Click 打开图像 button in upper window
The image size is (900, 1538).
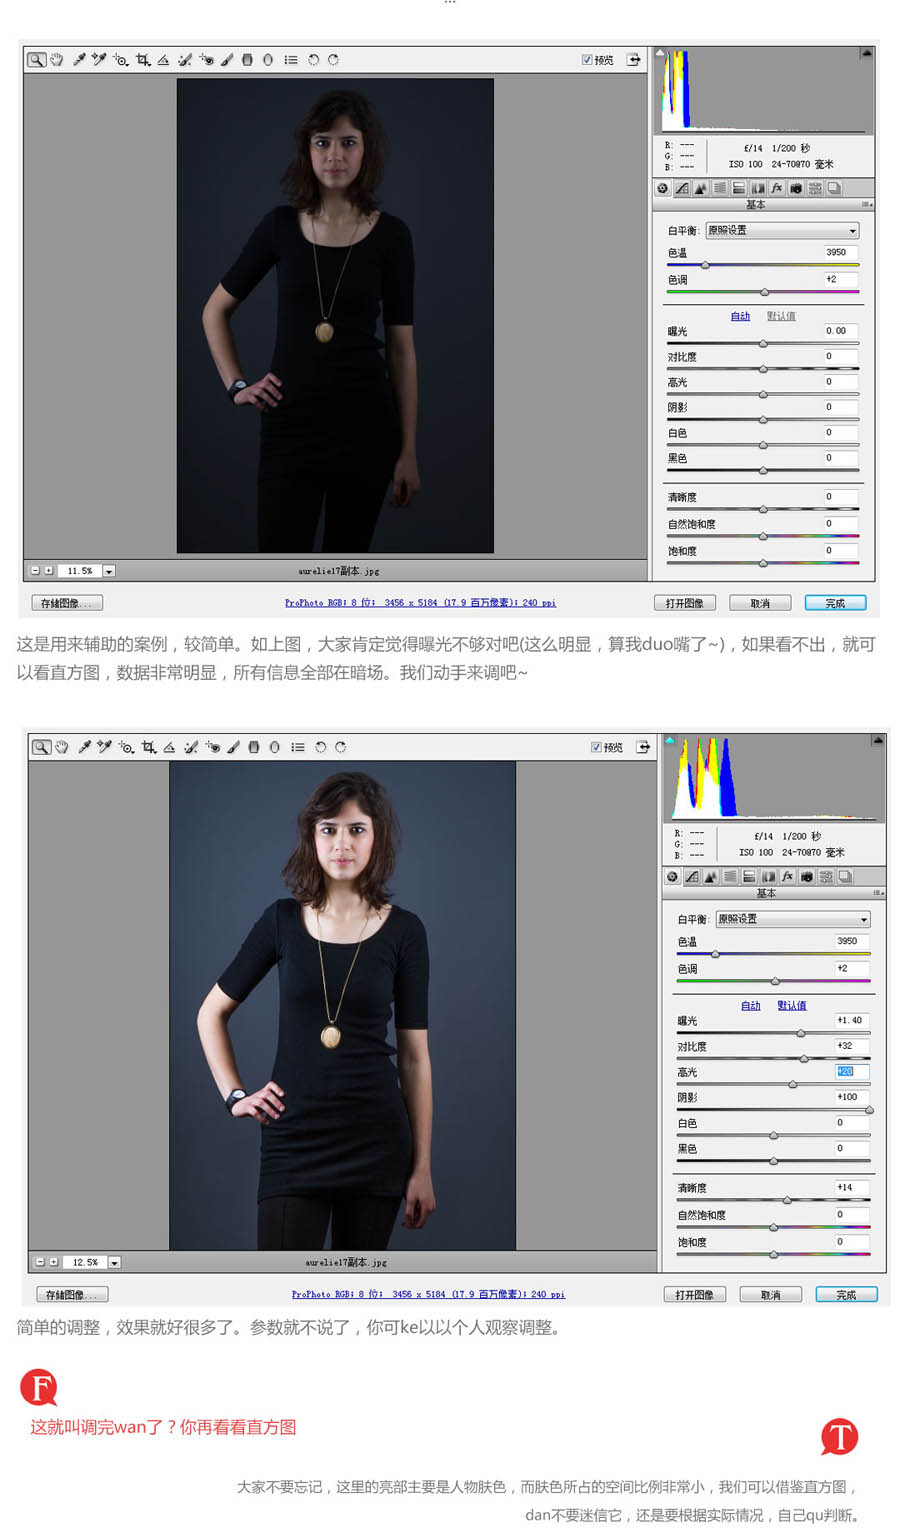685,603
